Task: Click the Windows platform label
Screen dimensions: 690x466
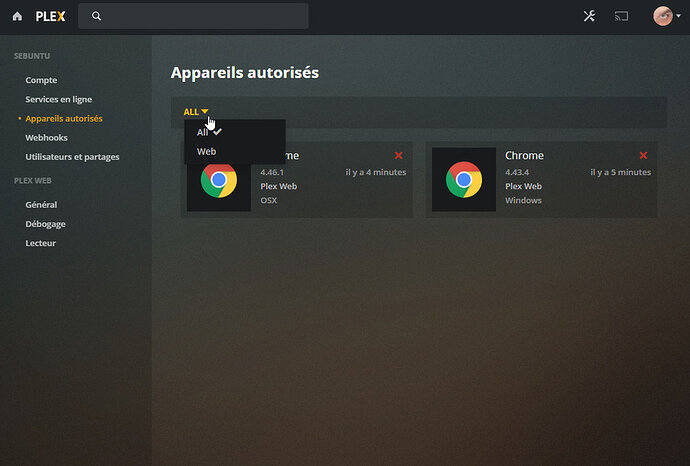Action: [x=523, y=200]
